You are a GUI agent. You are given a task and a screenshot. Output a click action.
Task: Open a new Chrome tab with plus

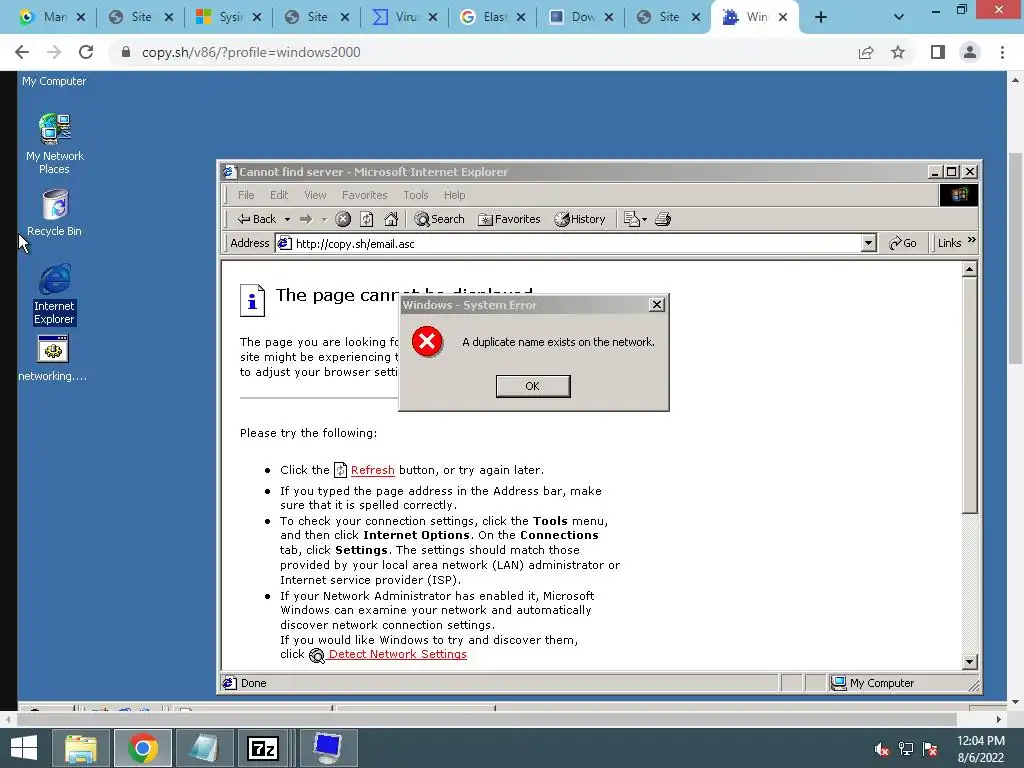821,18
